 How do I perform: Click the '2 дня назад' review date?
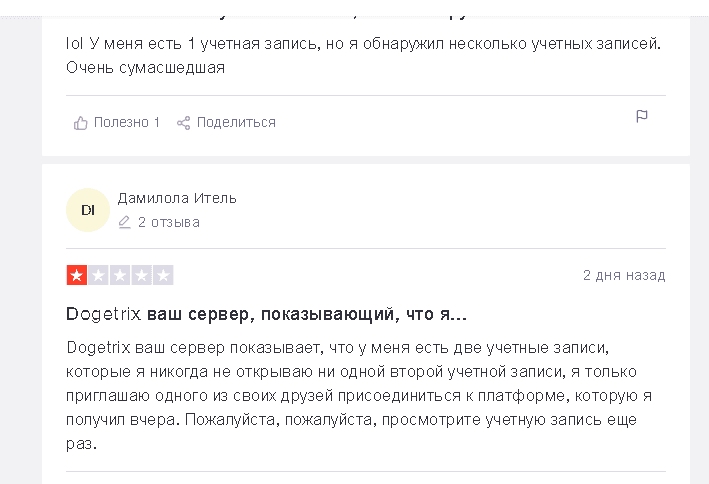pos(624,275)
